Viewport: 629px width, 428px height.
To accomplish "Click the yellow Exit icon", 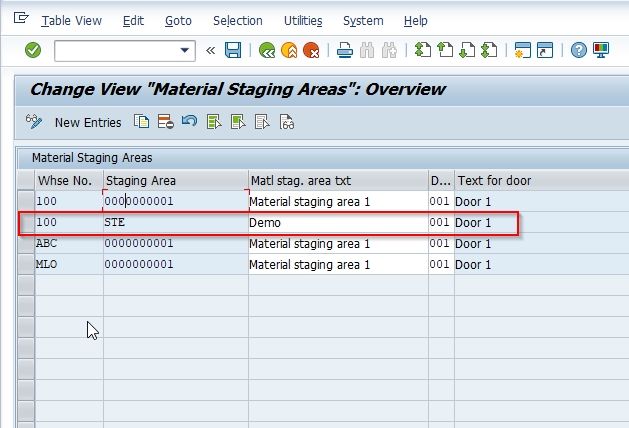I will [289, 51].
